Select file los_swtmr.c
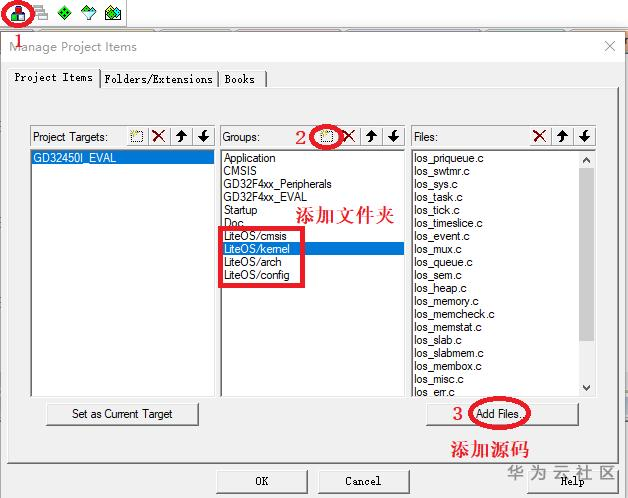 coord(496,171)
